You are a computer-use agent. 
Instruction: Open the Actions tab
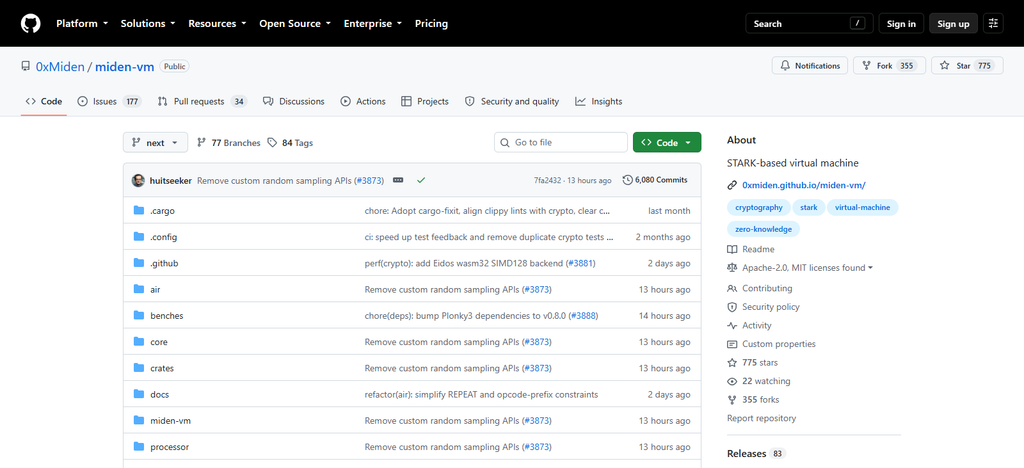[363, 101]
